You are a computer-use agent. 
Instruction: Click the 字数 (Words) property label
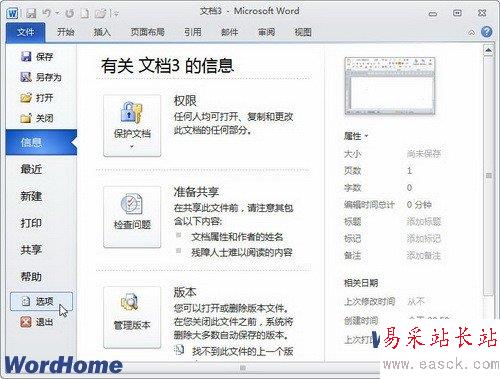coord(353,188)
